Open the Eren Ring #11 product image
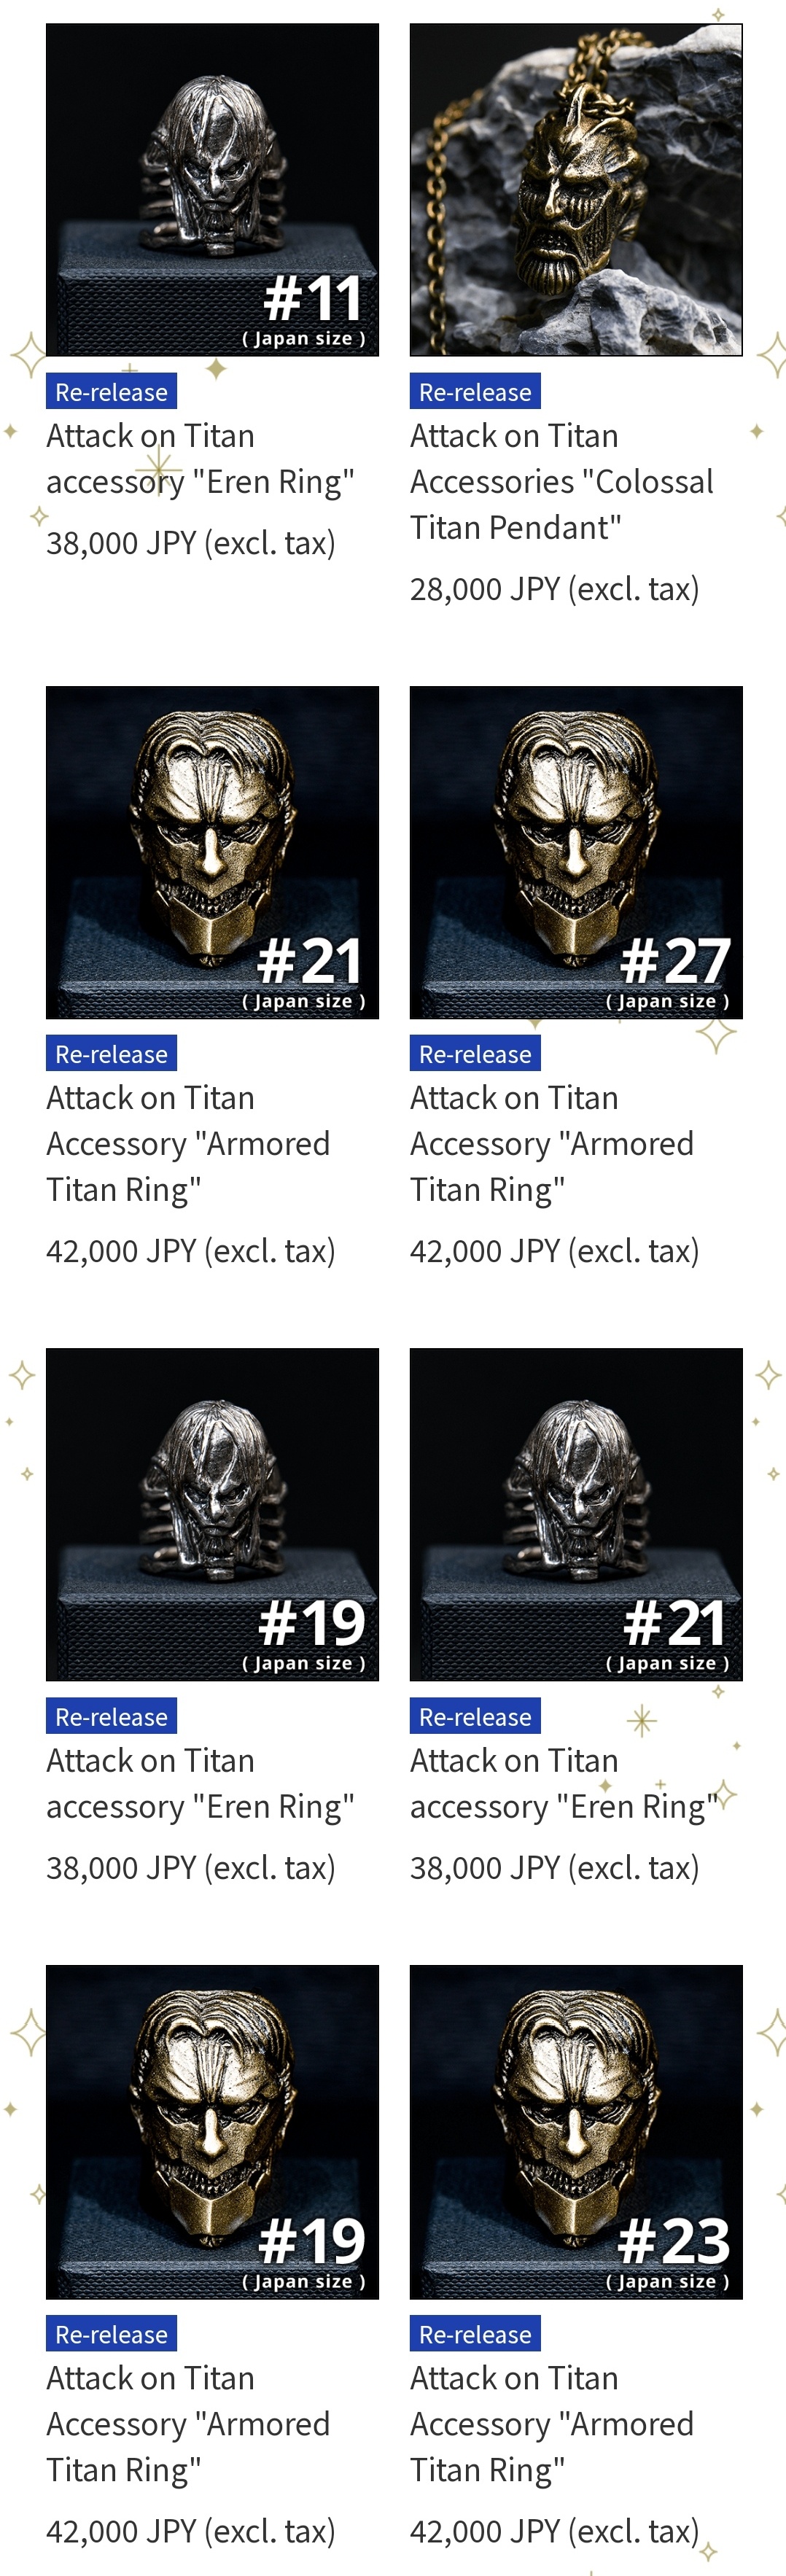This screenshot has width=786, height=2576. pos(212,190)
